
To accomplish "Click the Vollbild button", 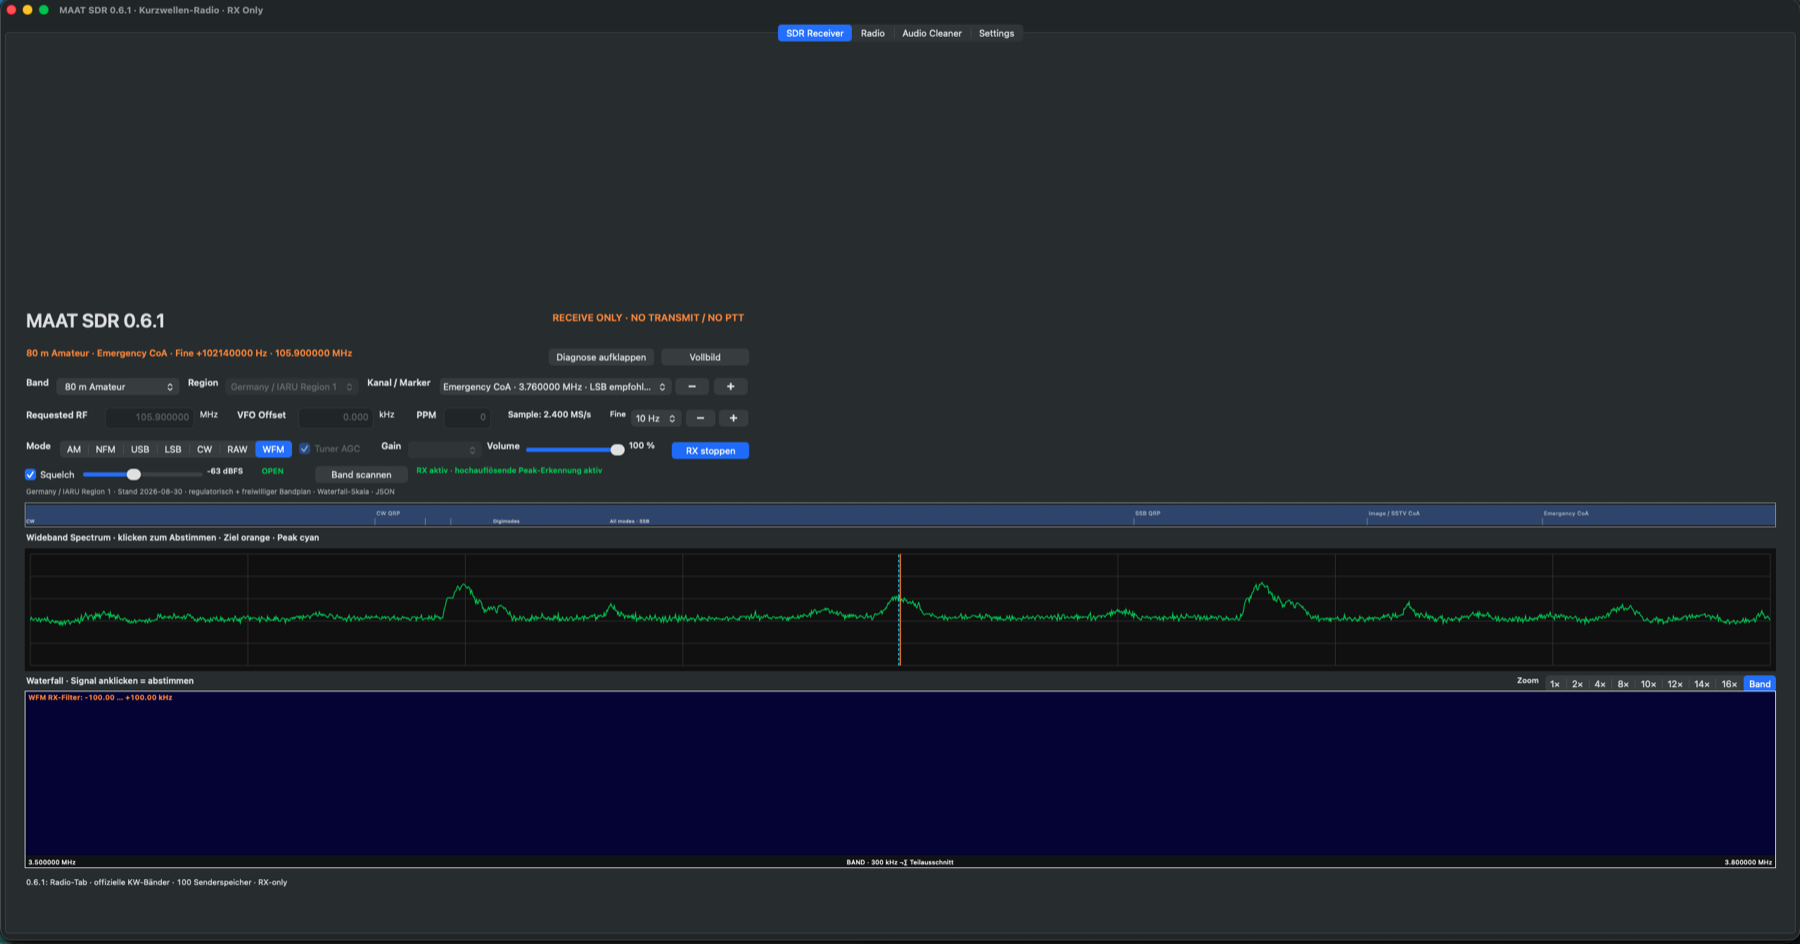I will coord(704,357).
